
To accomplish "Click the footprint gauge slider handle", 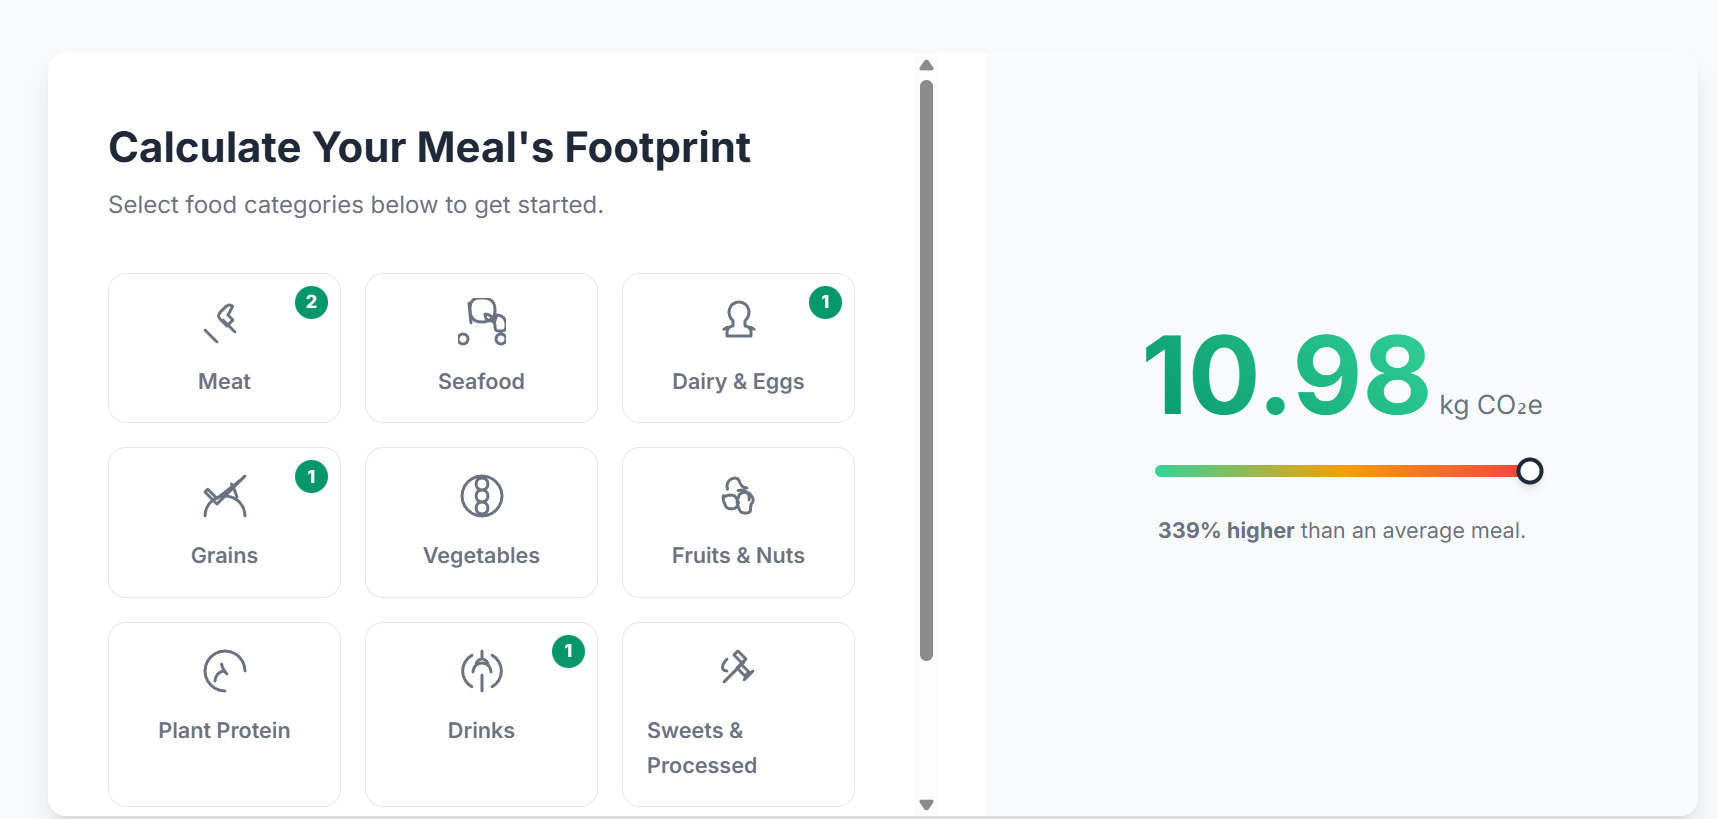I will 1529,471.
